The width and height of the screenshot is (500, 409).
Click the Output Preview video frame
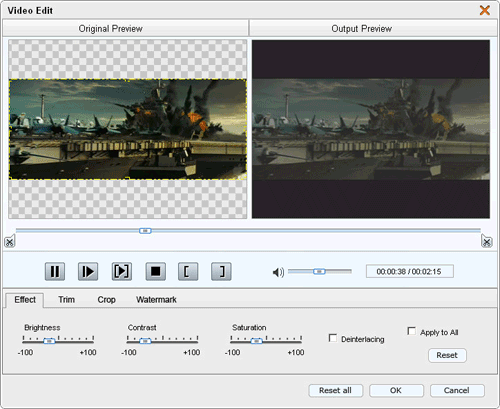coord(371,129)
